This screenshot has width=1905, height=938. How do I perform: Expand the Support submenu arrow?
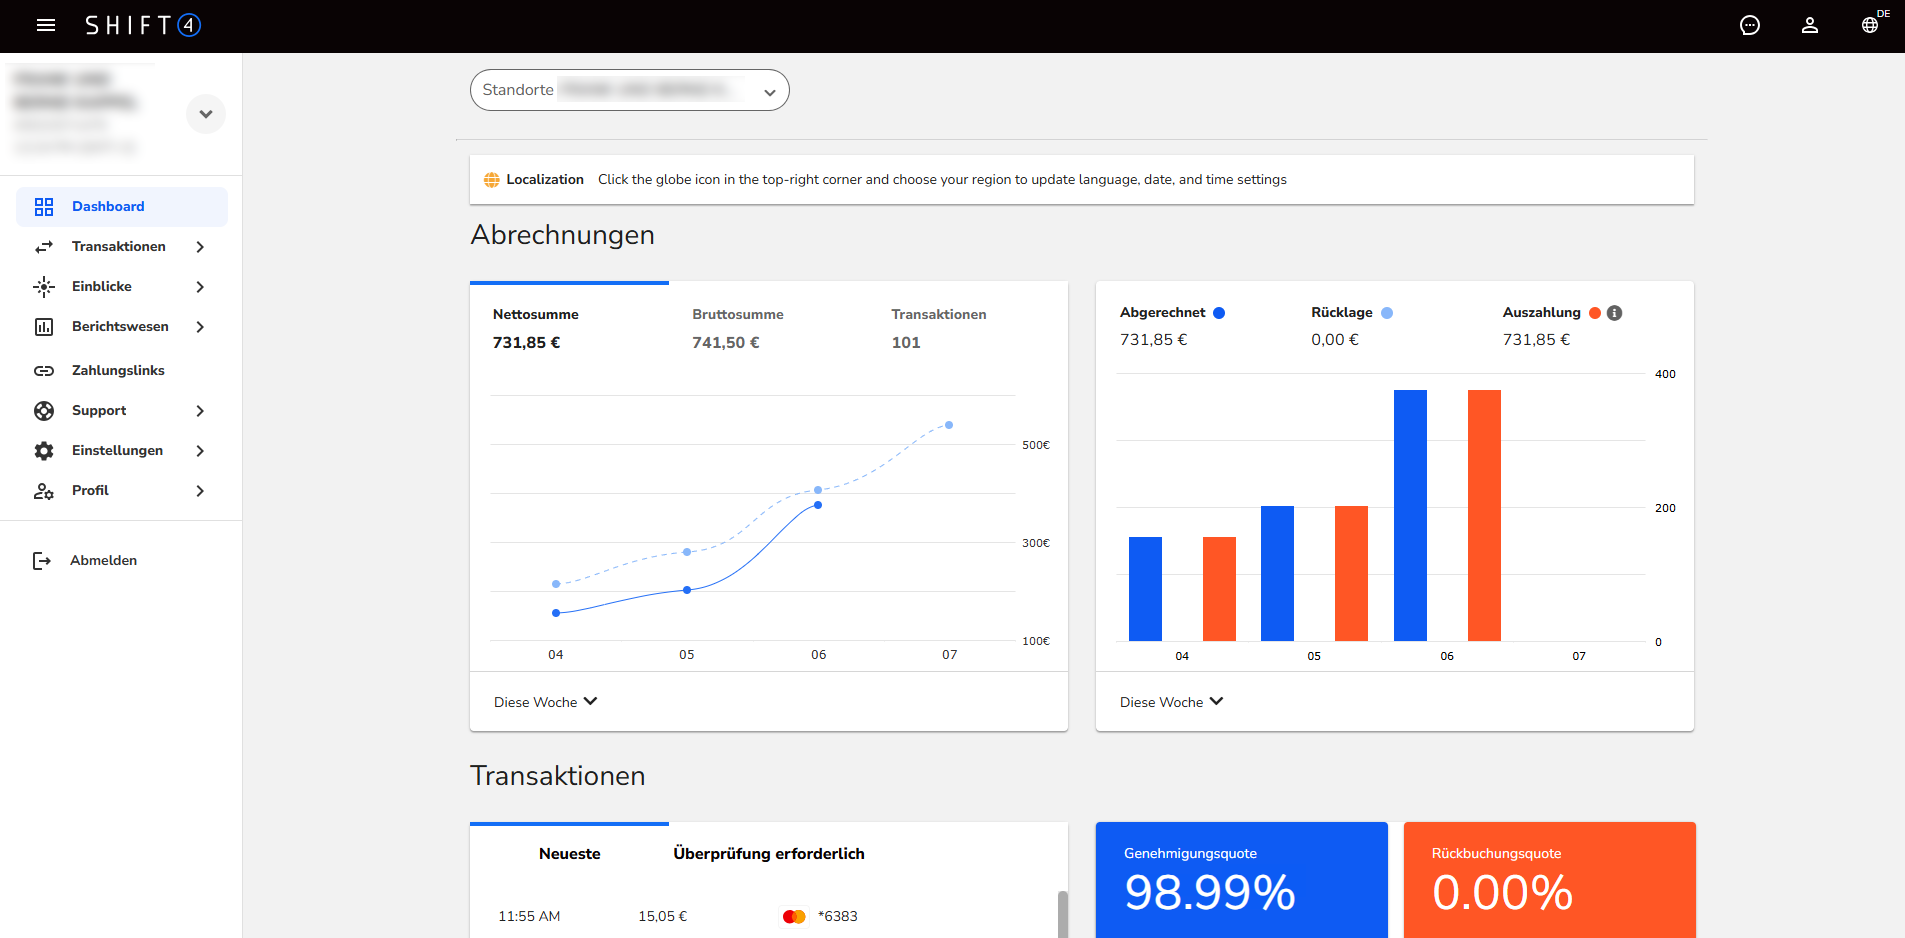pyautogui.click(x=200, y=411)
